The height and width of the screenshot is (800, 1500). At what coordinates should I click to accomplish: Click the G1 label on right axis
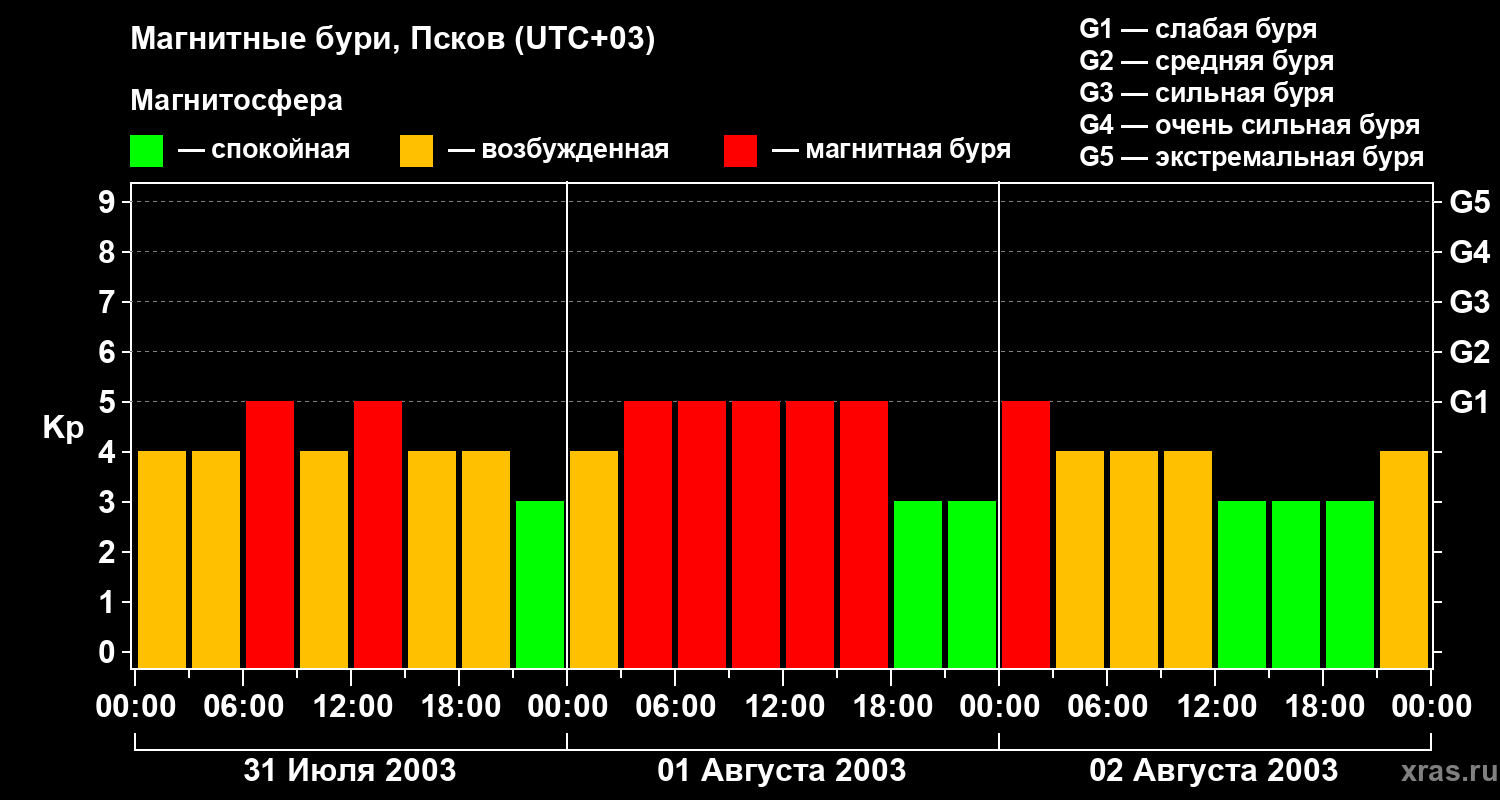[x=1469, y=403]
